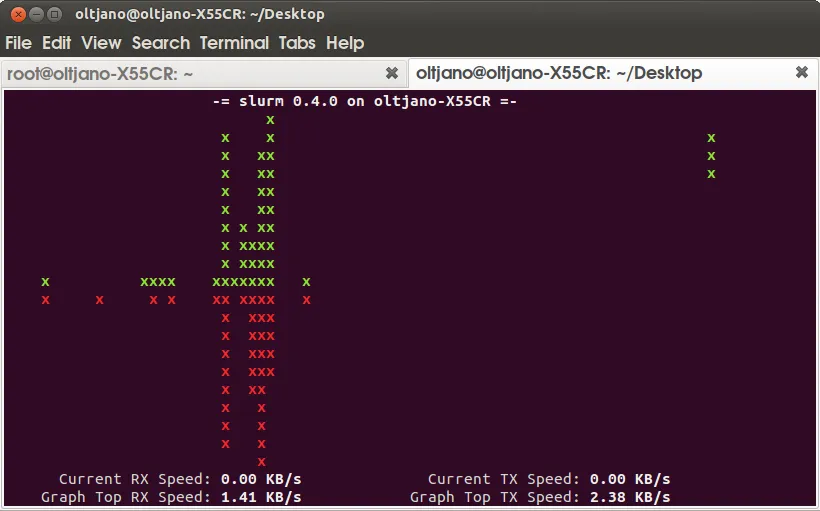Select the oltjano@oltjano-X55CR ~/Desktop tab
820x511 pixels.
pos(613,73)
